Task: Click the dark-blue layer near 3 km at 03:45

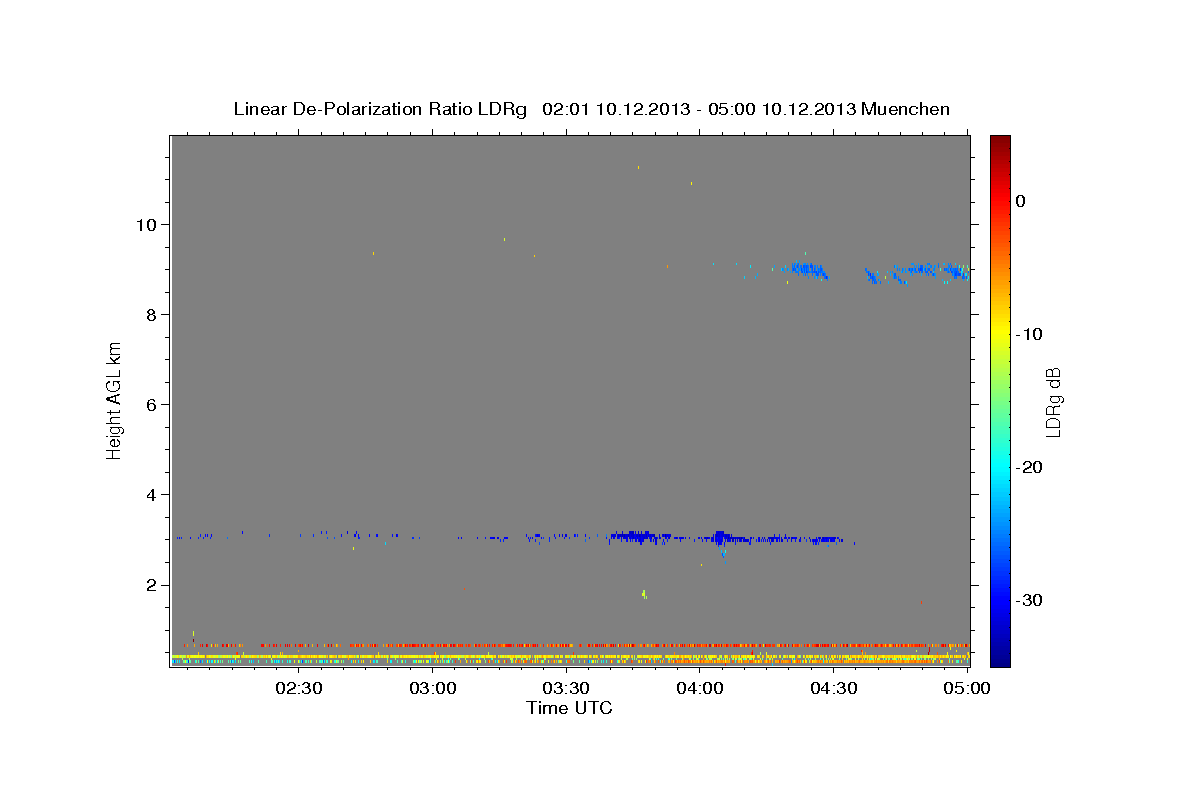Action: point(634,537)
